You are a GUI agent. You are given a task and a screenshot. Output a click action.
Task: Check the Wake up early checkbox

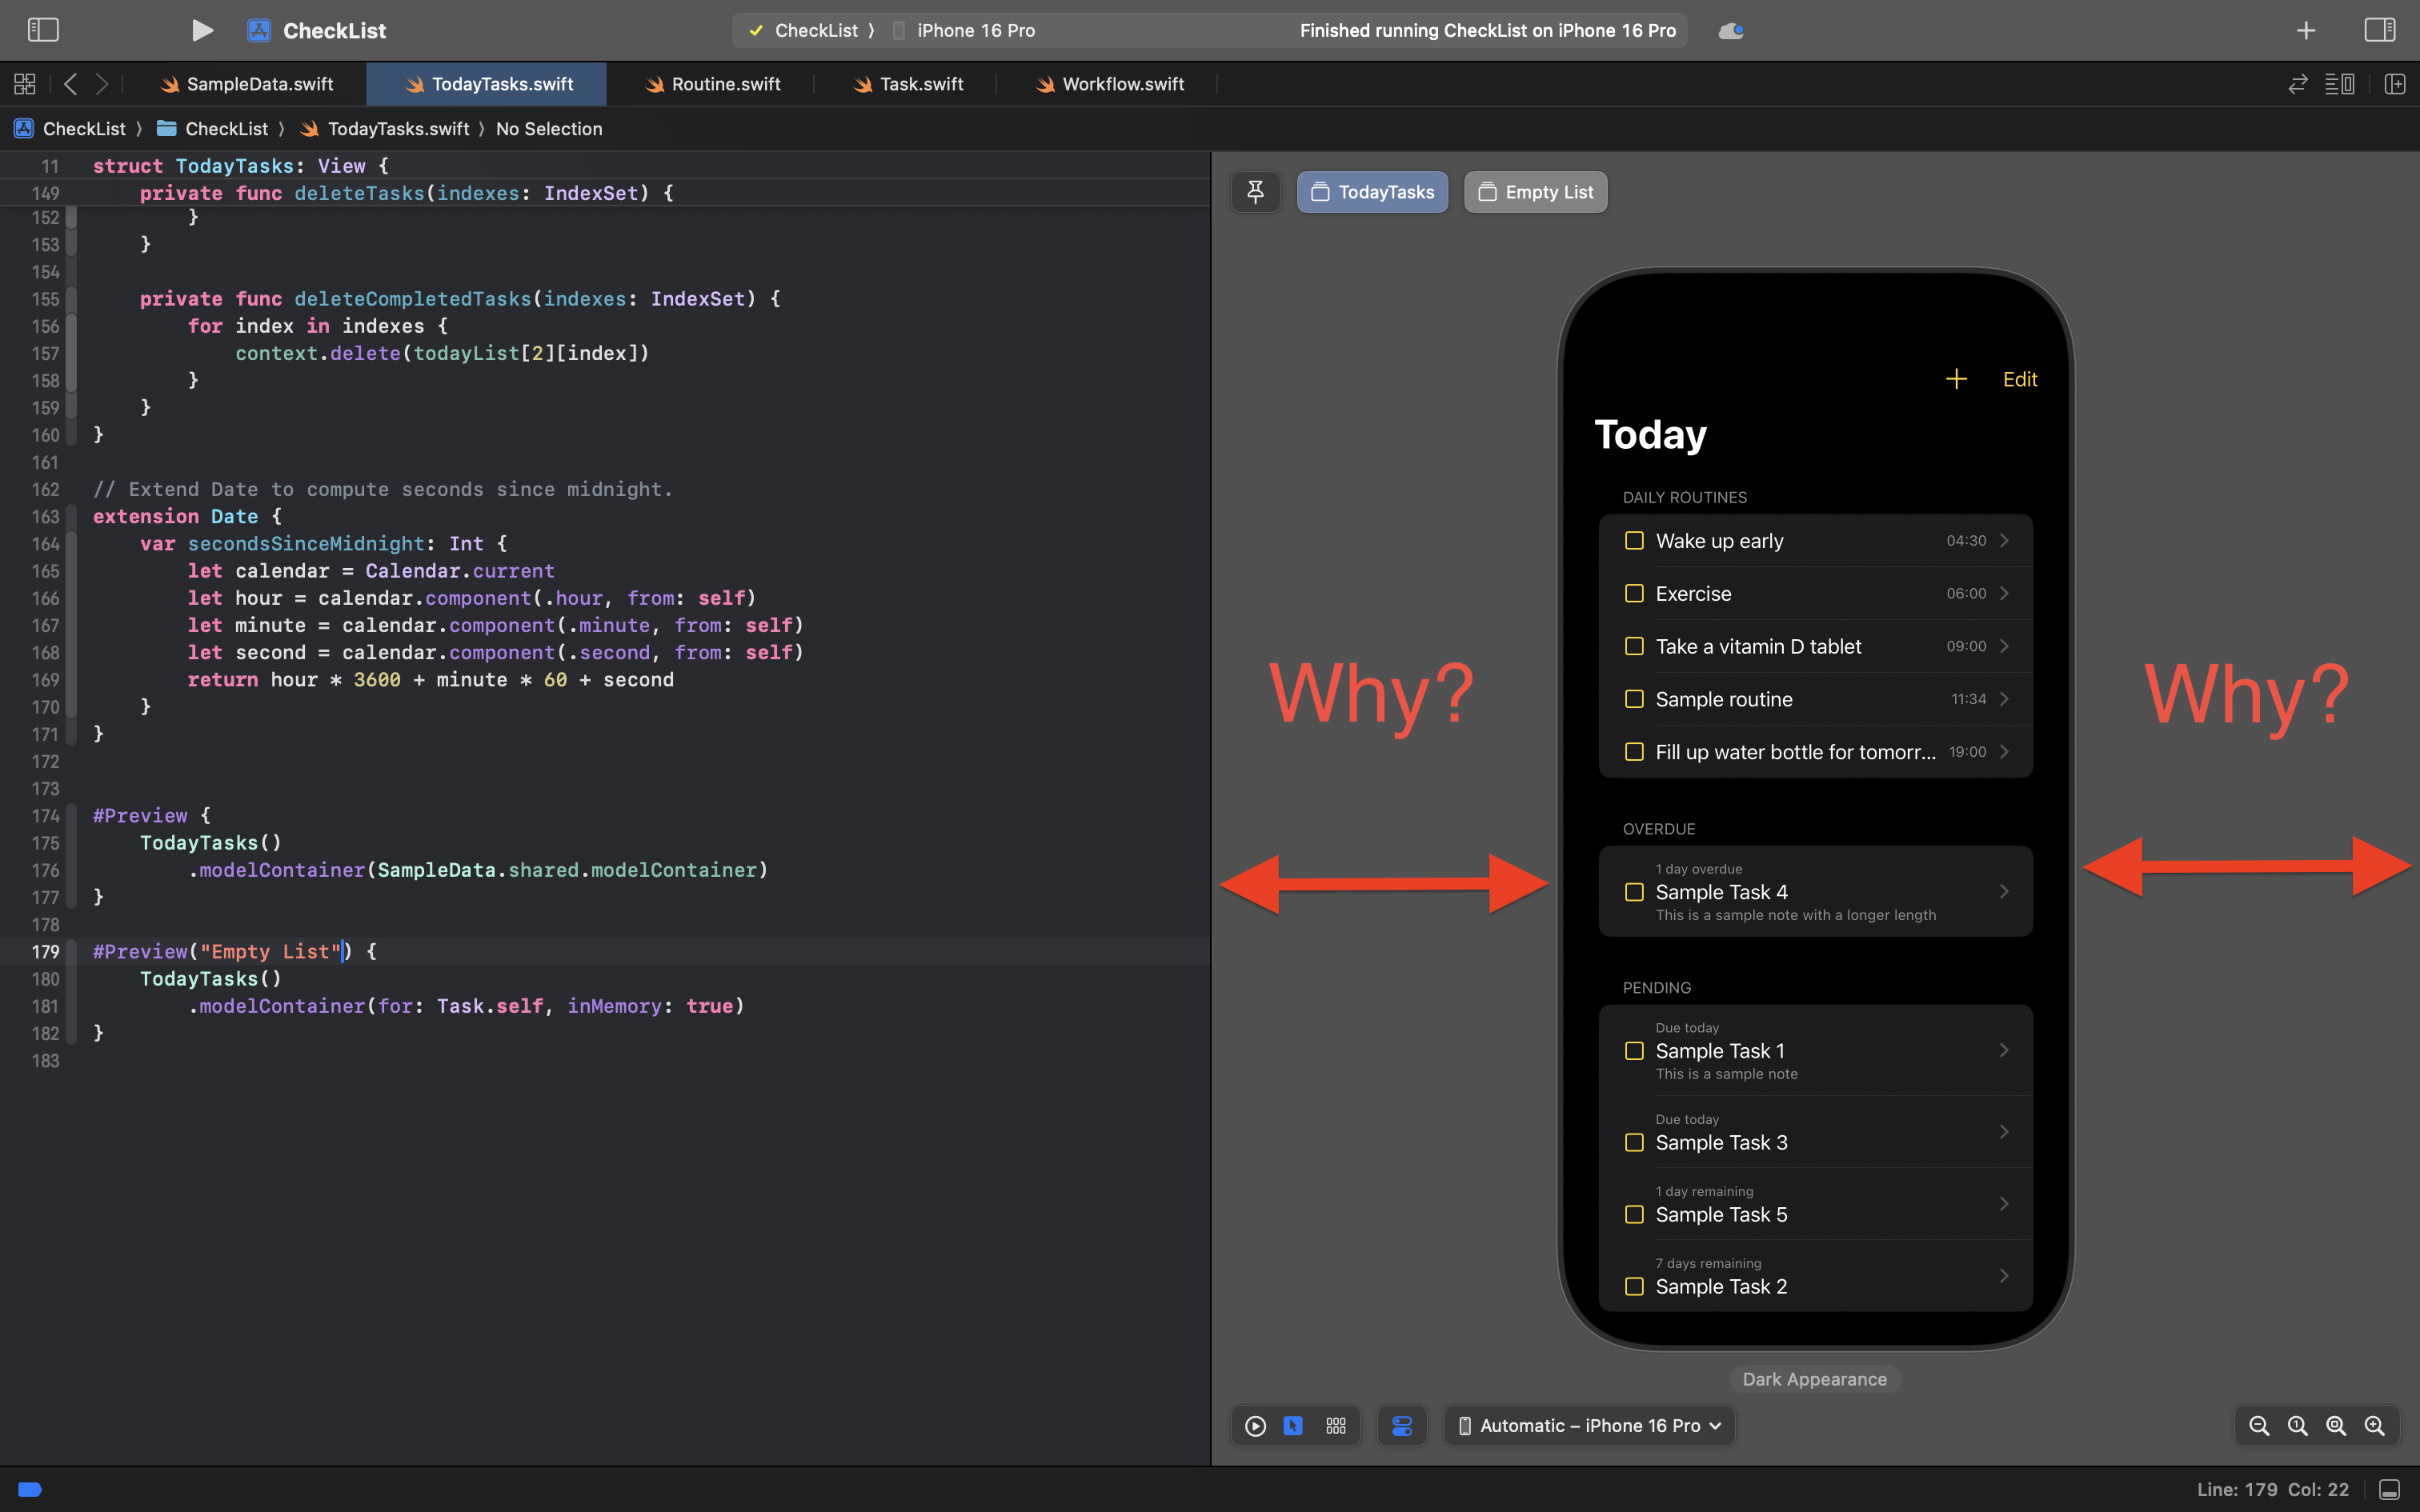(1634, 541)
